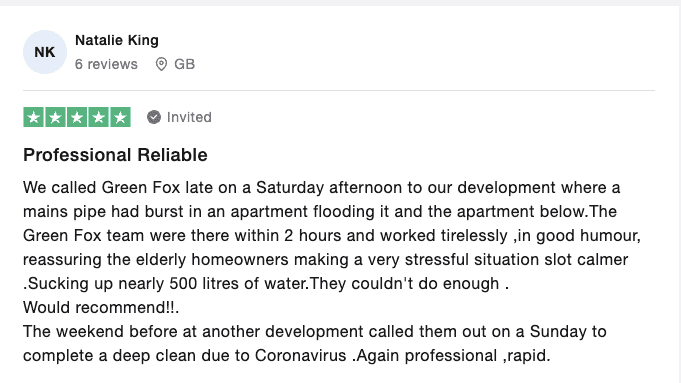Click the 6 reviews count
Image resolution: width=681 pixels, height=383 pixels.
coord(106,64)
